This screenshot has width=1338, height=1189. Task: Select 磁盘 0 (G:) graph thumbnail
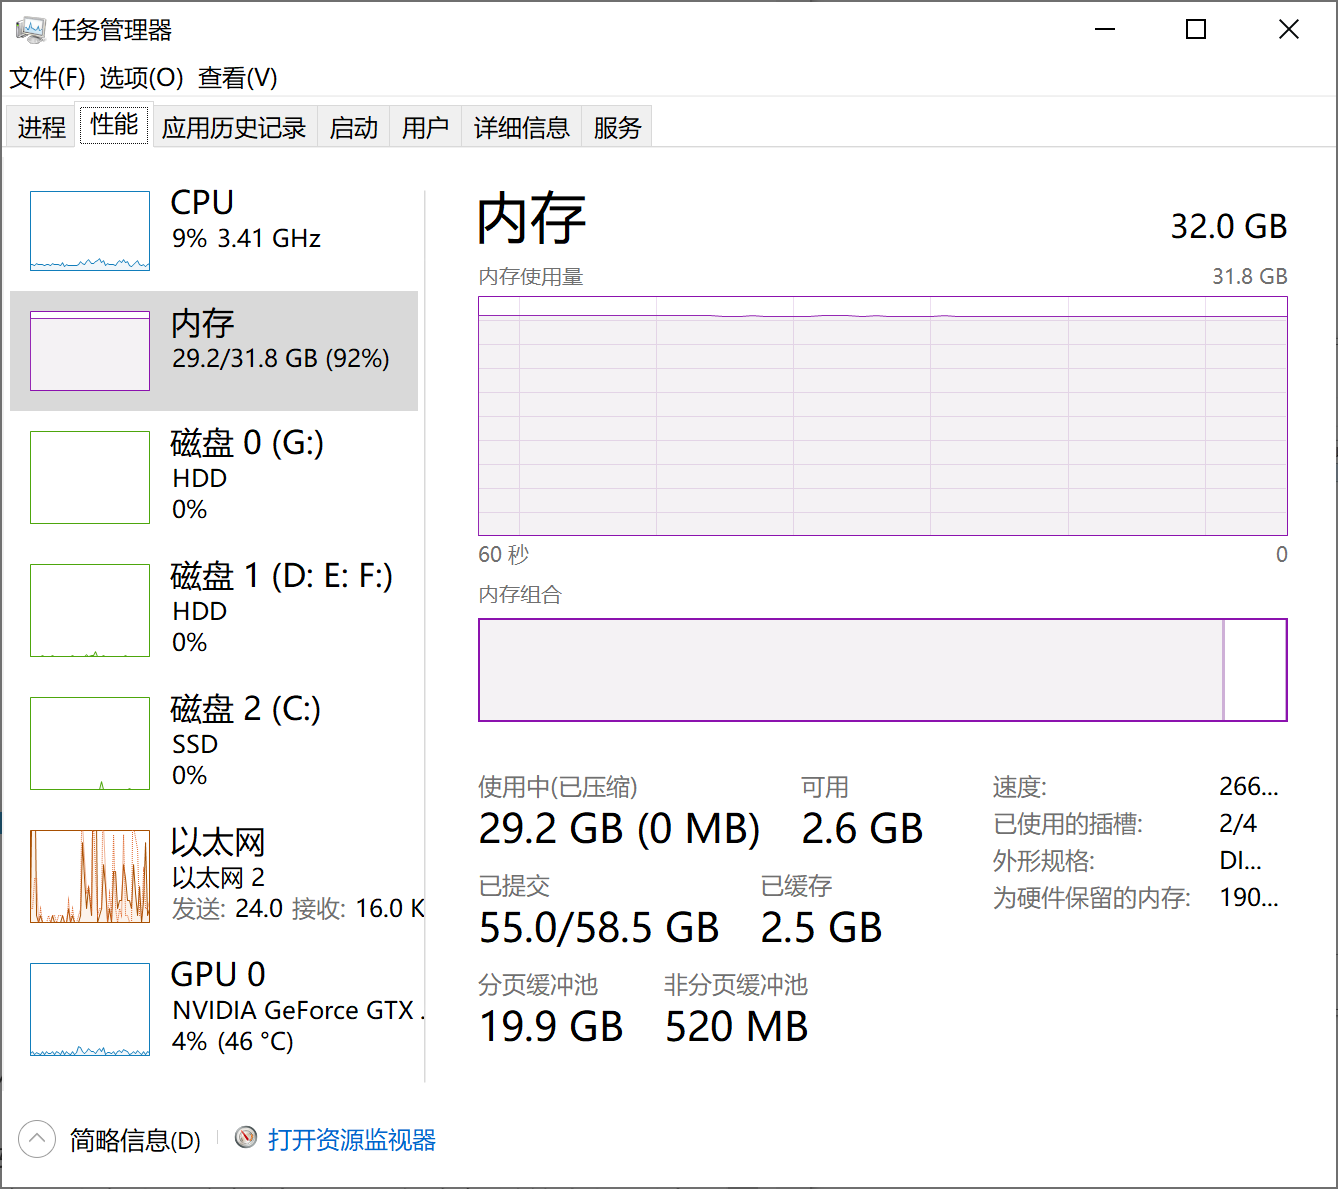[x=90, y=477]
